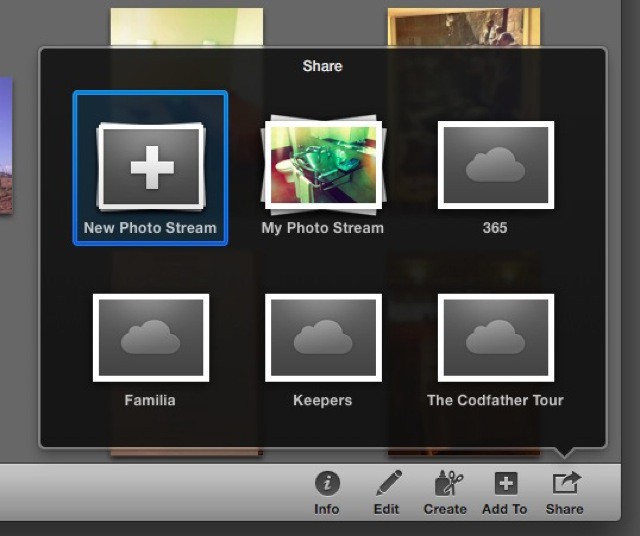The image size is (640, 536).
Task: Select The Codfather Tour cloud icon
Action: [x=495, y=338]
